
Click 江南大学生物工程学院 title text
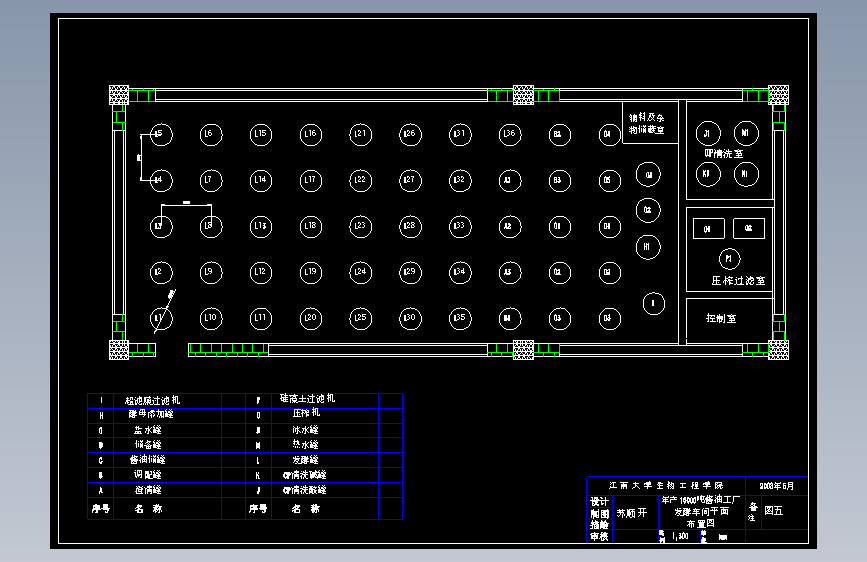coord(666,485)
